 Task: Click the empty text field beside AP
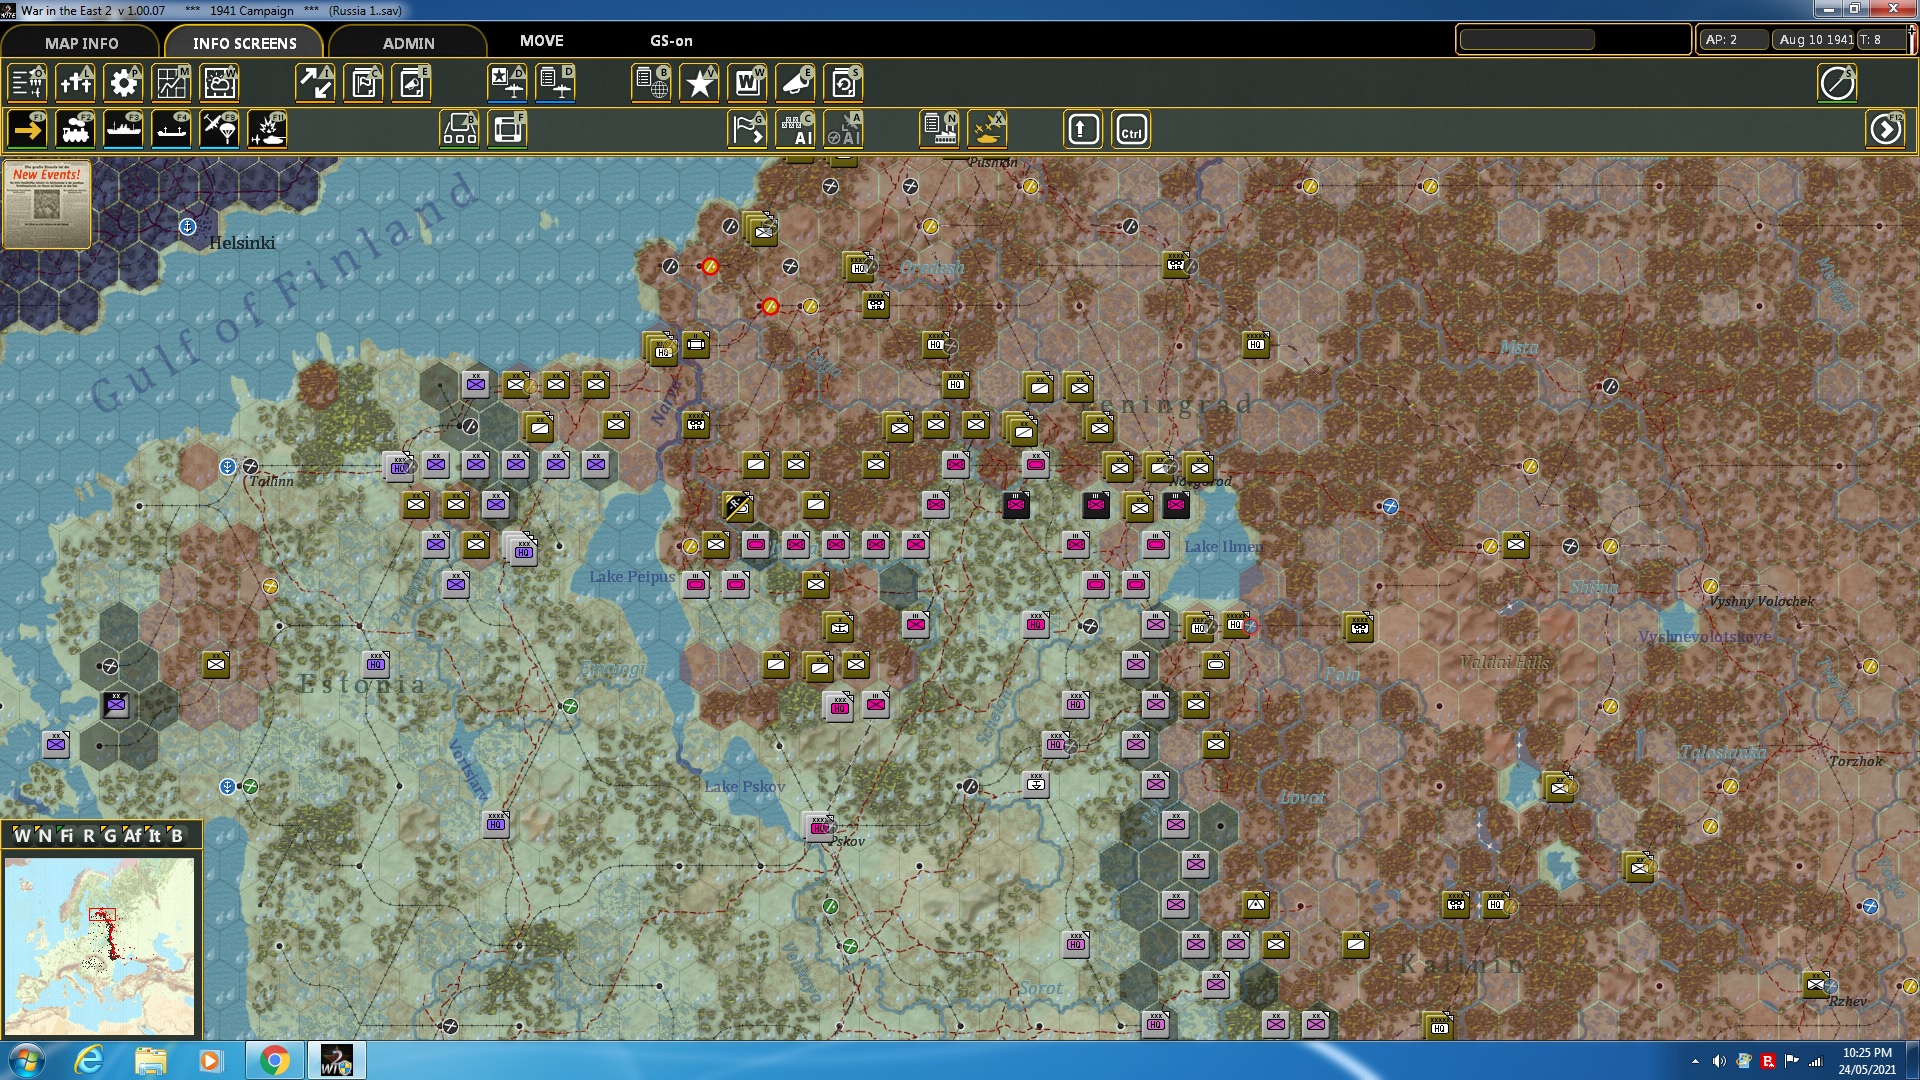click(x=1527, y=40)
